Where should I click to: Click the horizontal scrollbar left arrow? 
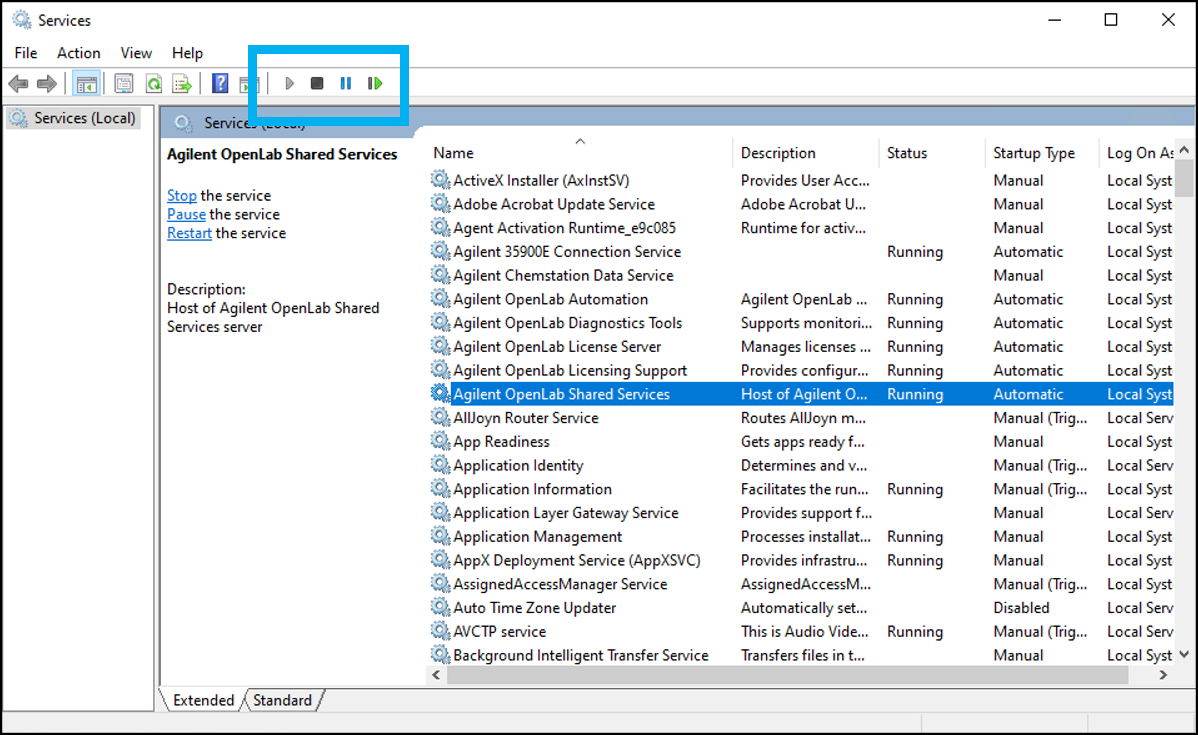click(x=436, y=675)
